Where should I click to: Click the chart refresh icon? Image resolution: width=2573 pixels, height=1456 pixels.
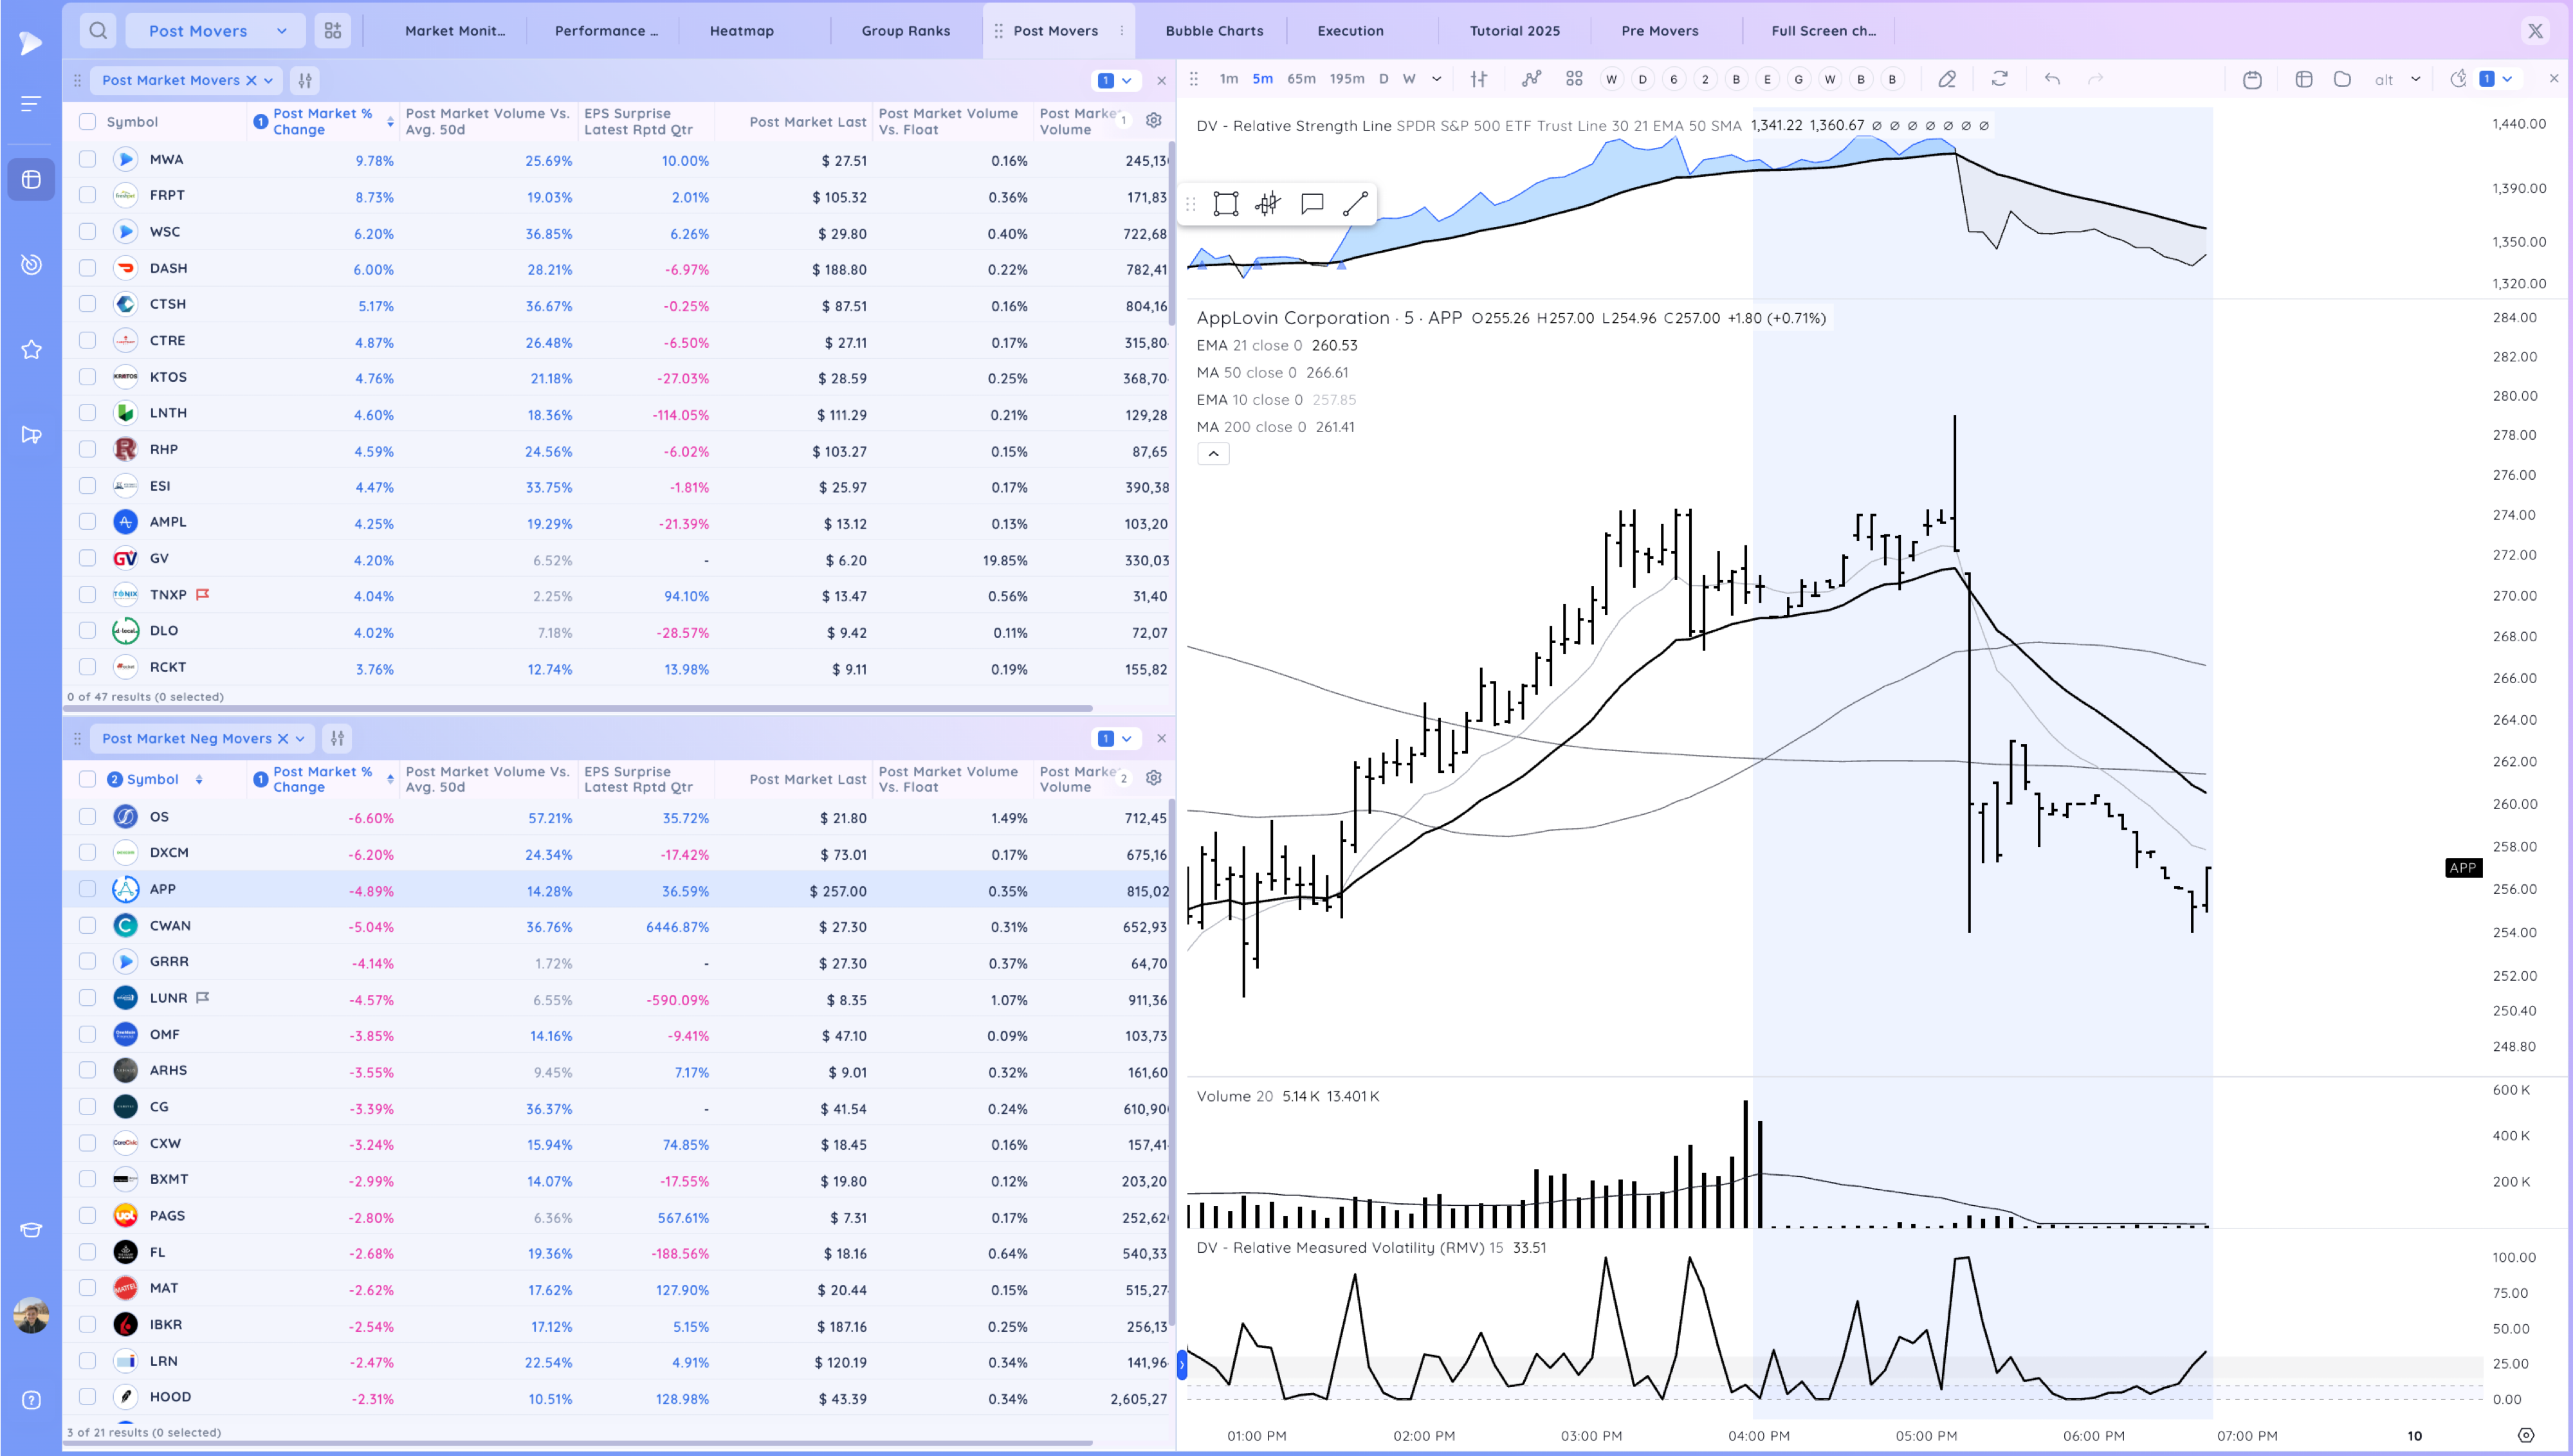point(1999,79)
